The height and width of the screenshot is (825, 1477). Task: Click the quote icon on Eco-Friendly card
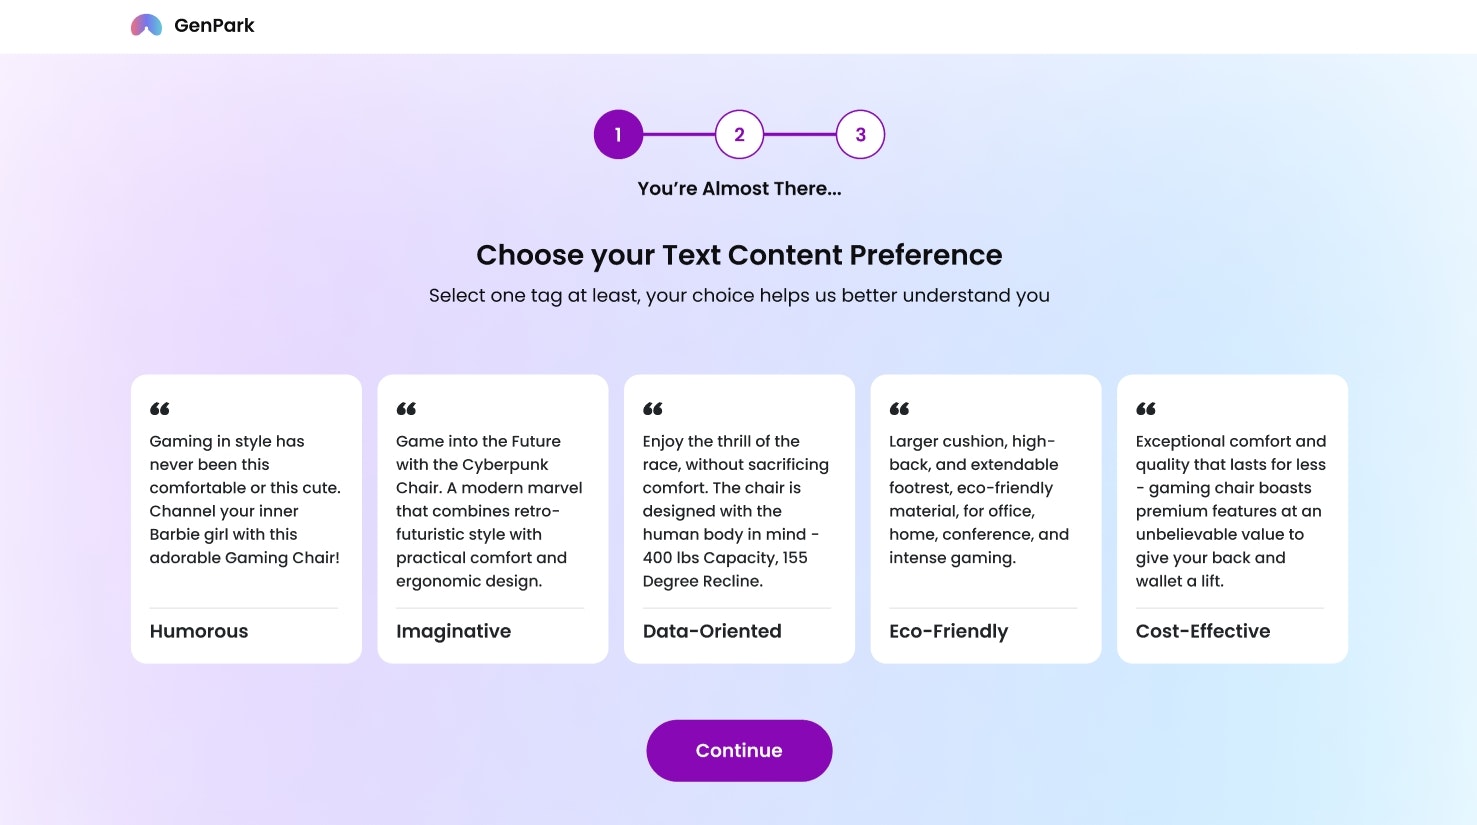(x=900, y=409)
